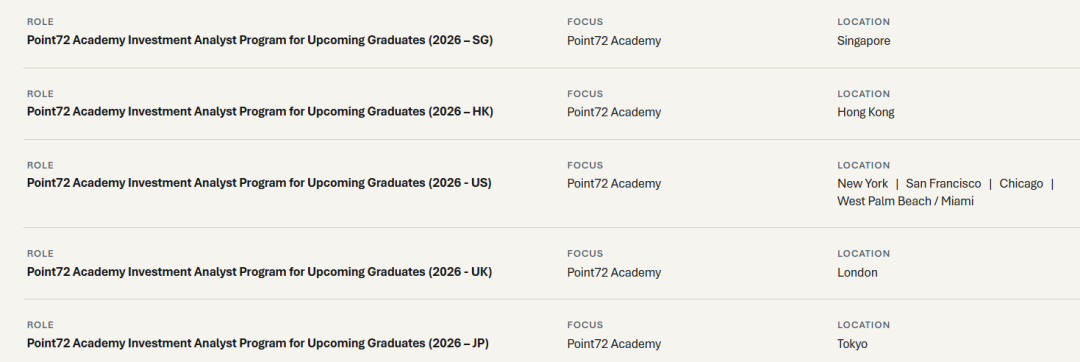Viewport: 1080px width, 362px height.
Task: Click the LOCATION label above Tokyo
Action: (x=863, y=325)
